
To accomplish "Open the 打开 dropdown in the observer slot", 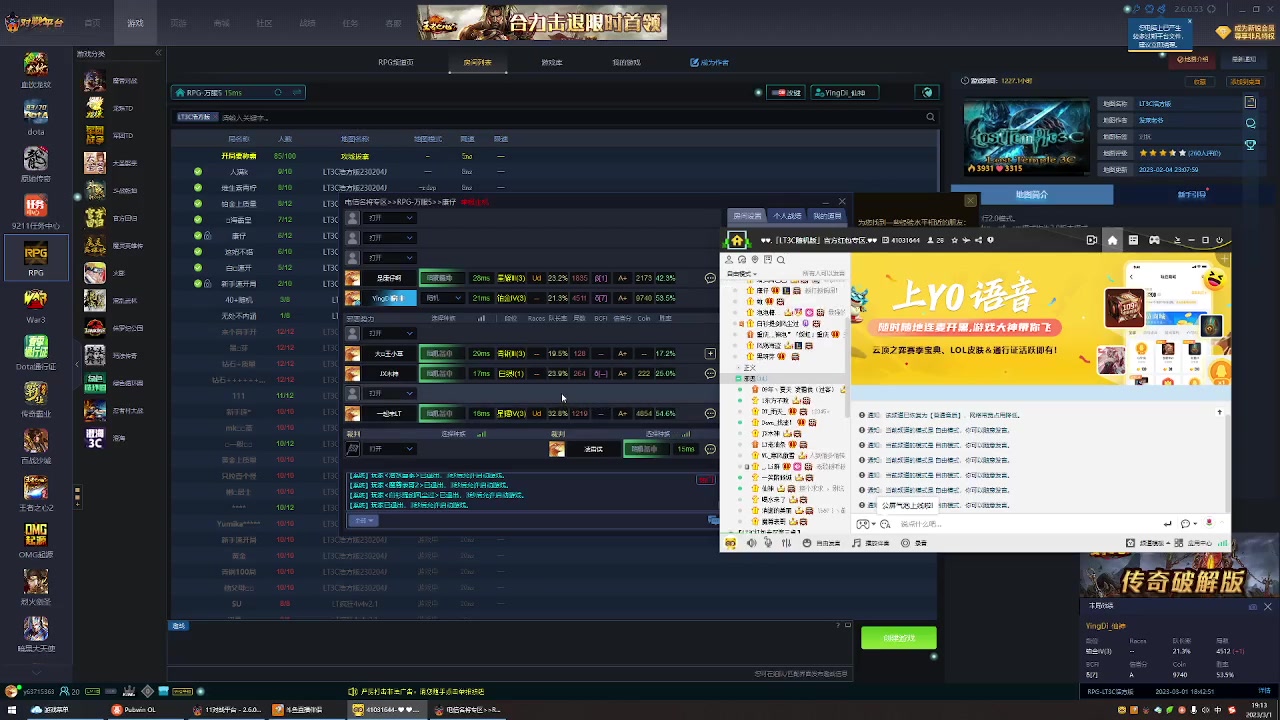I will (390, 449).
